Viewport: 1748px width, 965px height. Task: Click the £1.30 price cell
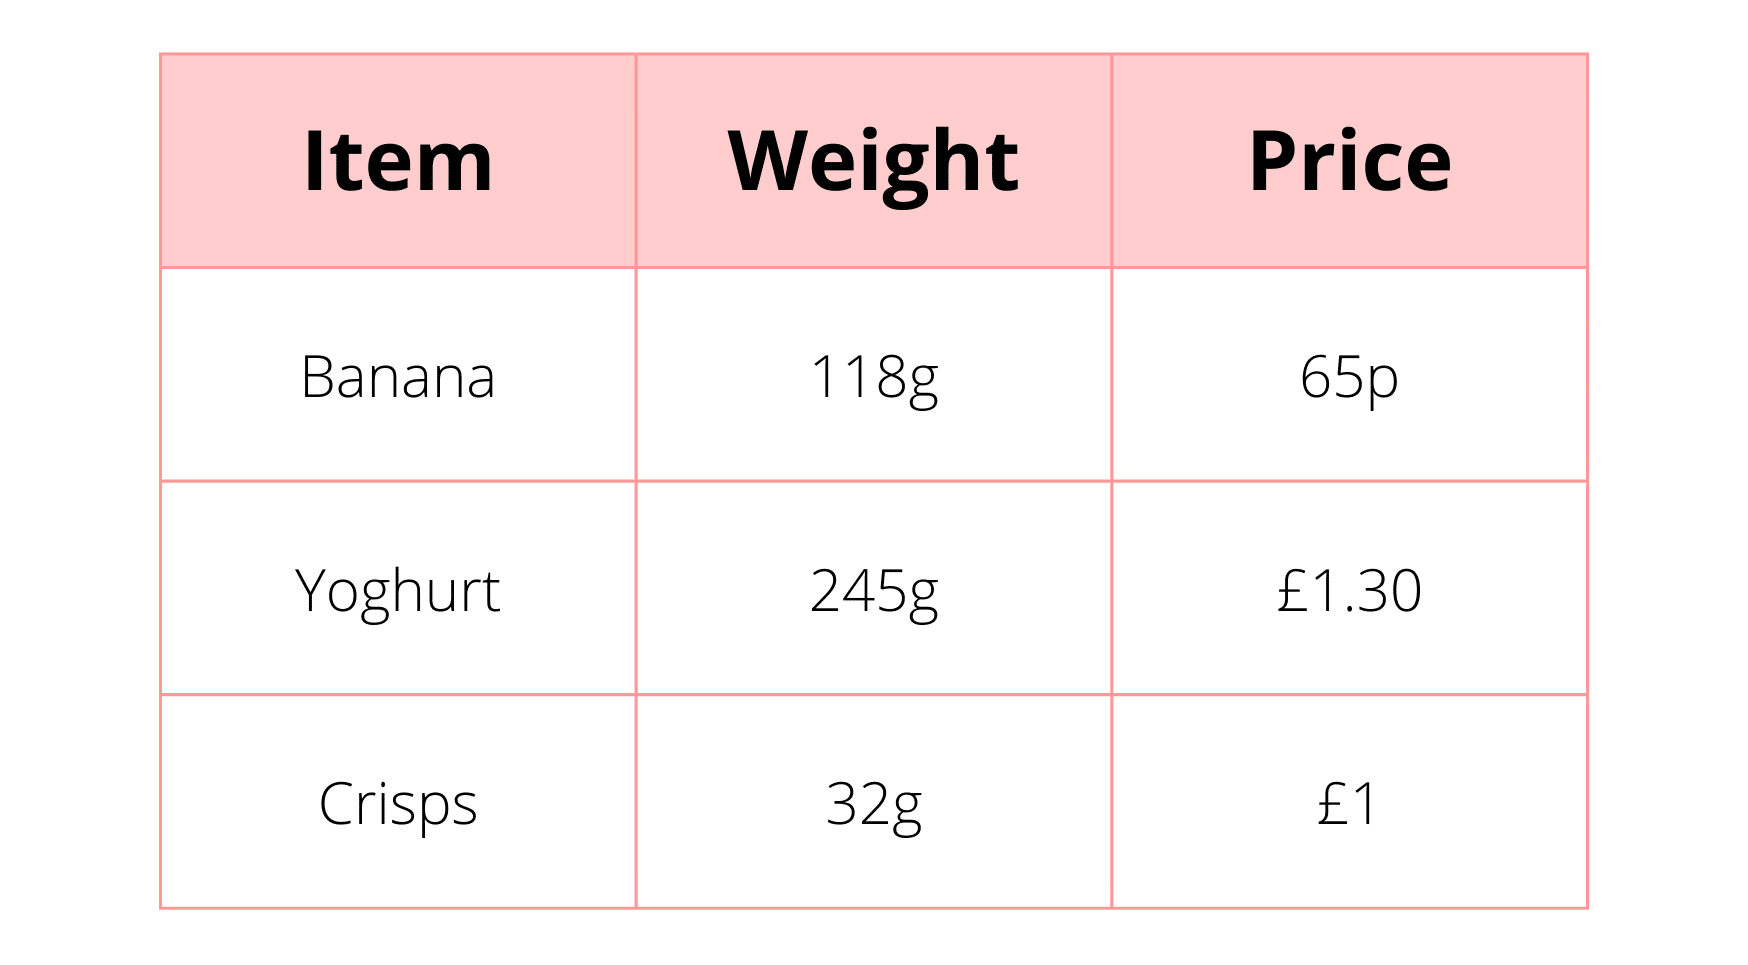click(1349, 590)
